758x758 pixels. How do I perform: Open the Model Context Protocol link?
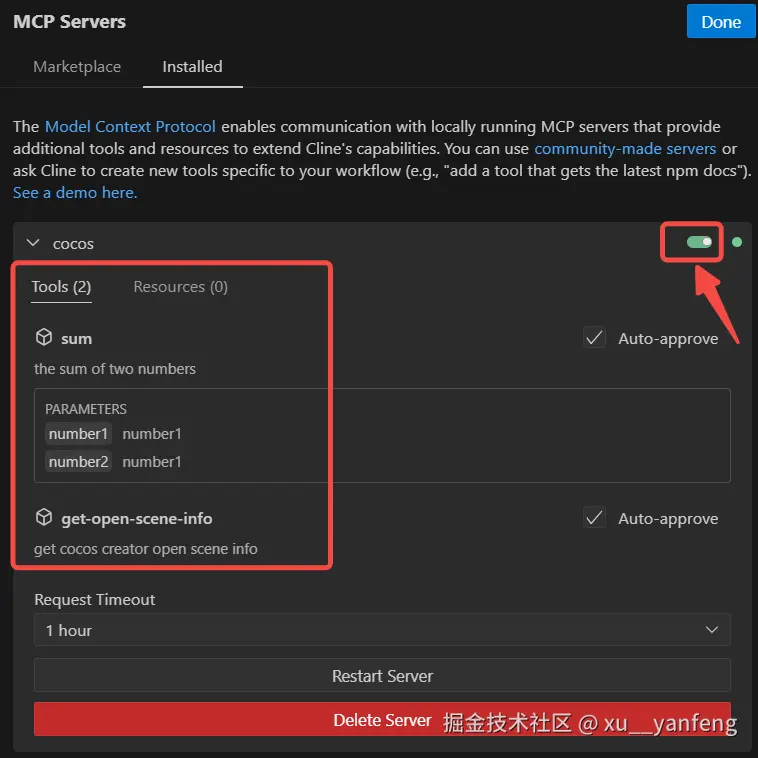pos(130,127)
